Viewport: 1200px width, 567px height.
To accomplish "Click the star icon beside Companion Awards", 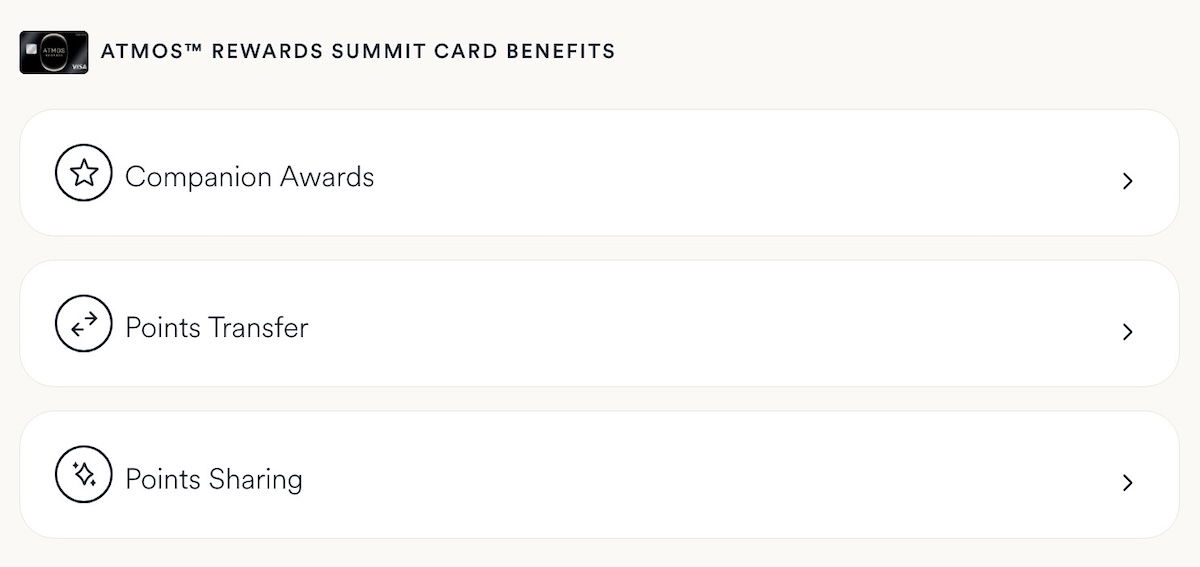I will (84, 173).
